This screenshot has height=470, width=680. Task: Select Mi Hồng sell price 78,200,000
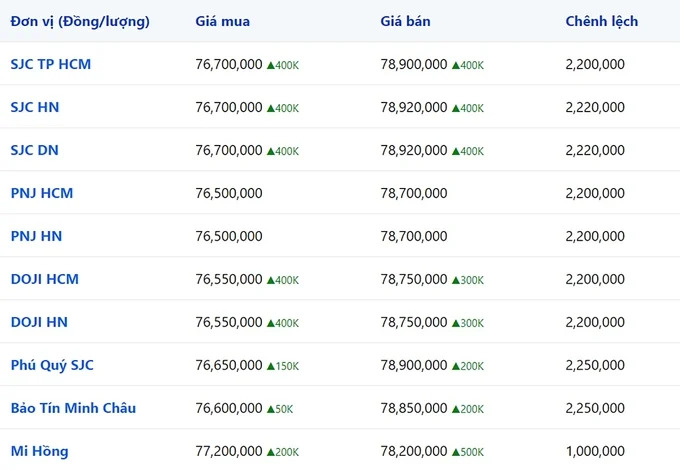pyautogui.click(x=414, y=451)
